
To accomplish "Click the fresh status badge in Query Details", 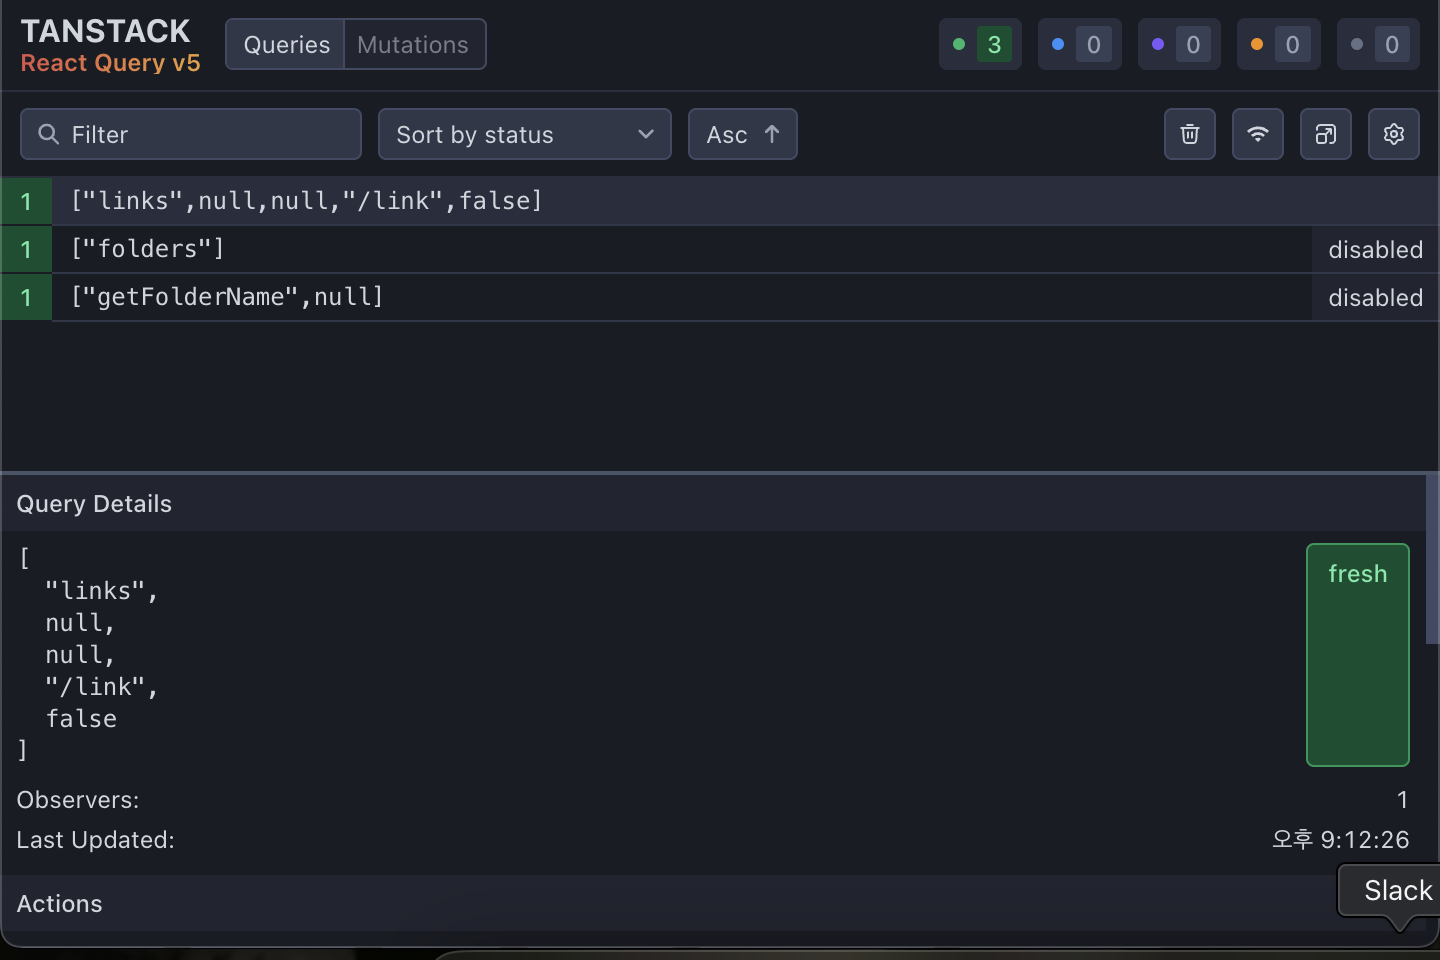I will pos(1358,655).
